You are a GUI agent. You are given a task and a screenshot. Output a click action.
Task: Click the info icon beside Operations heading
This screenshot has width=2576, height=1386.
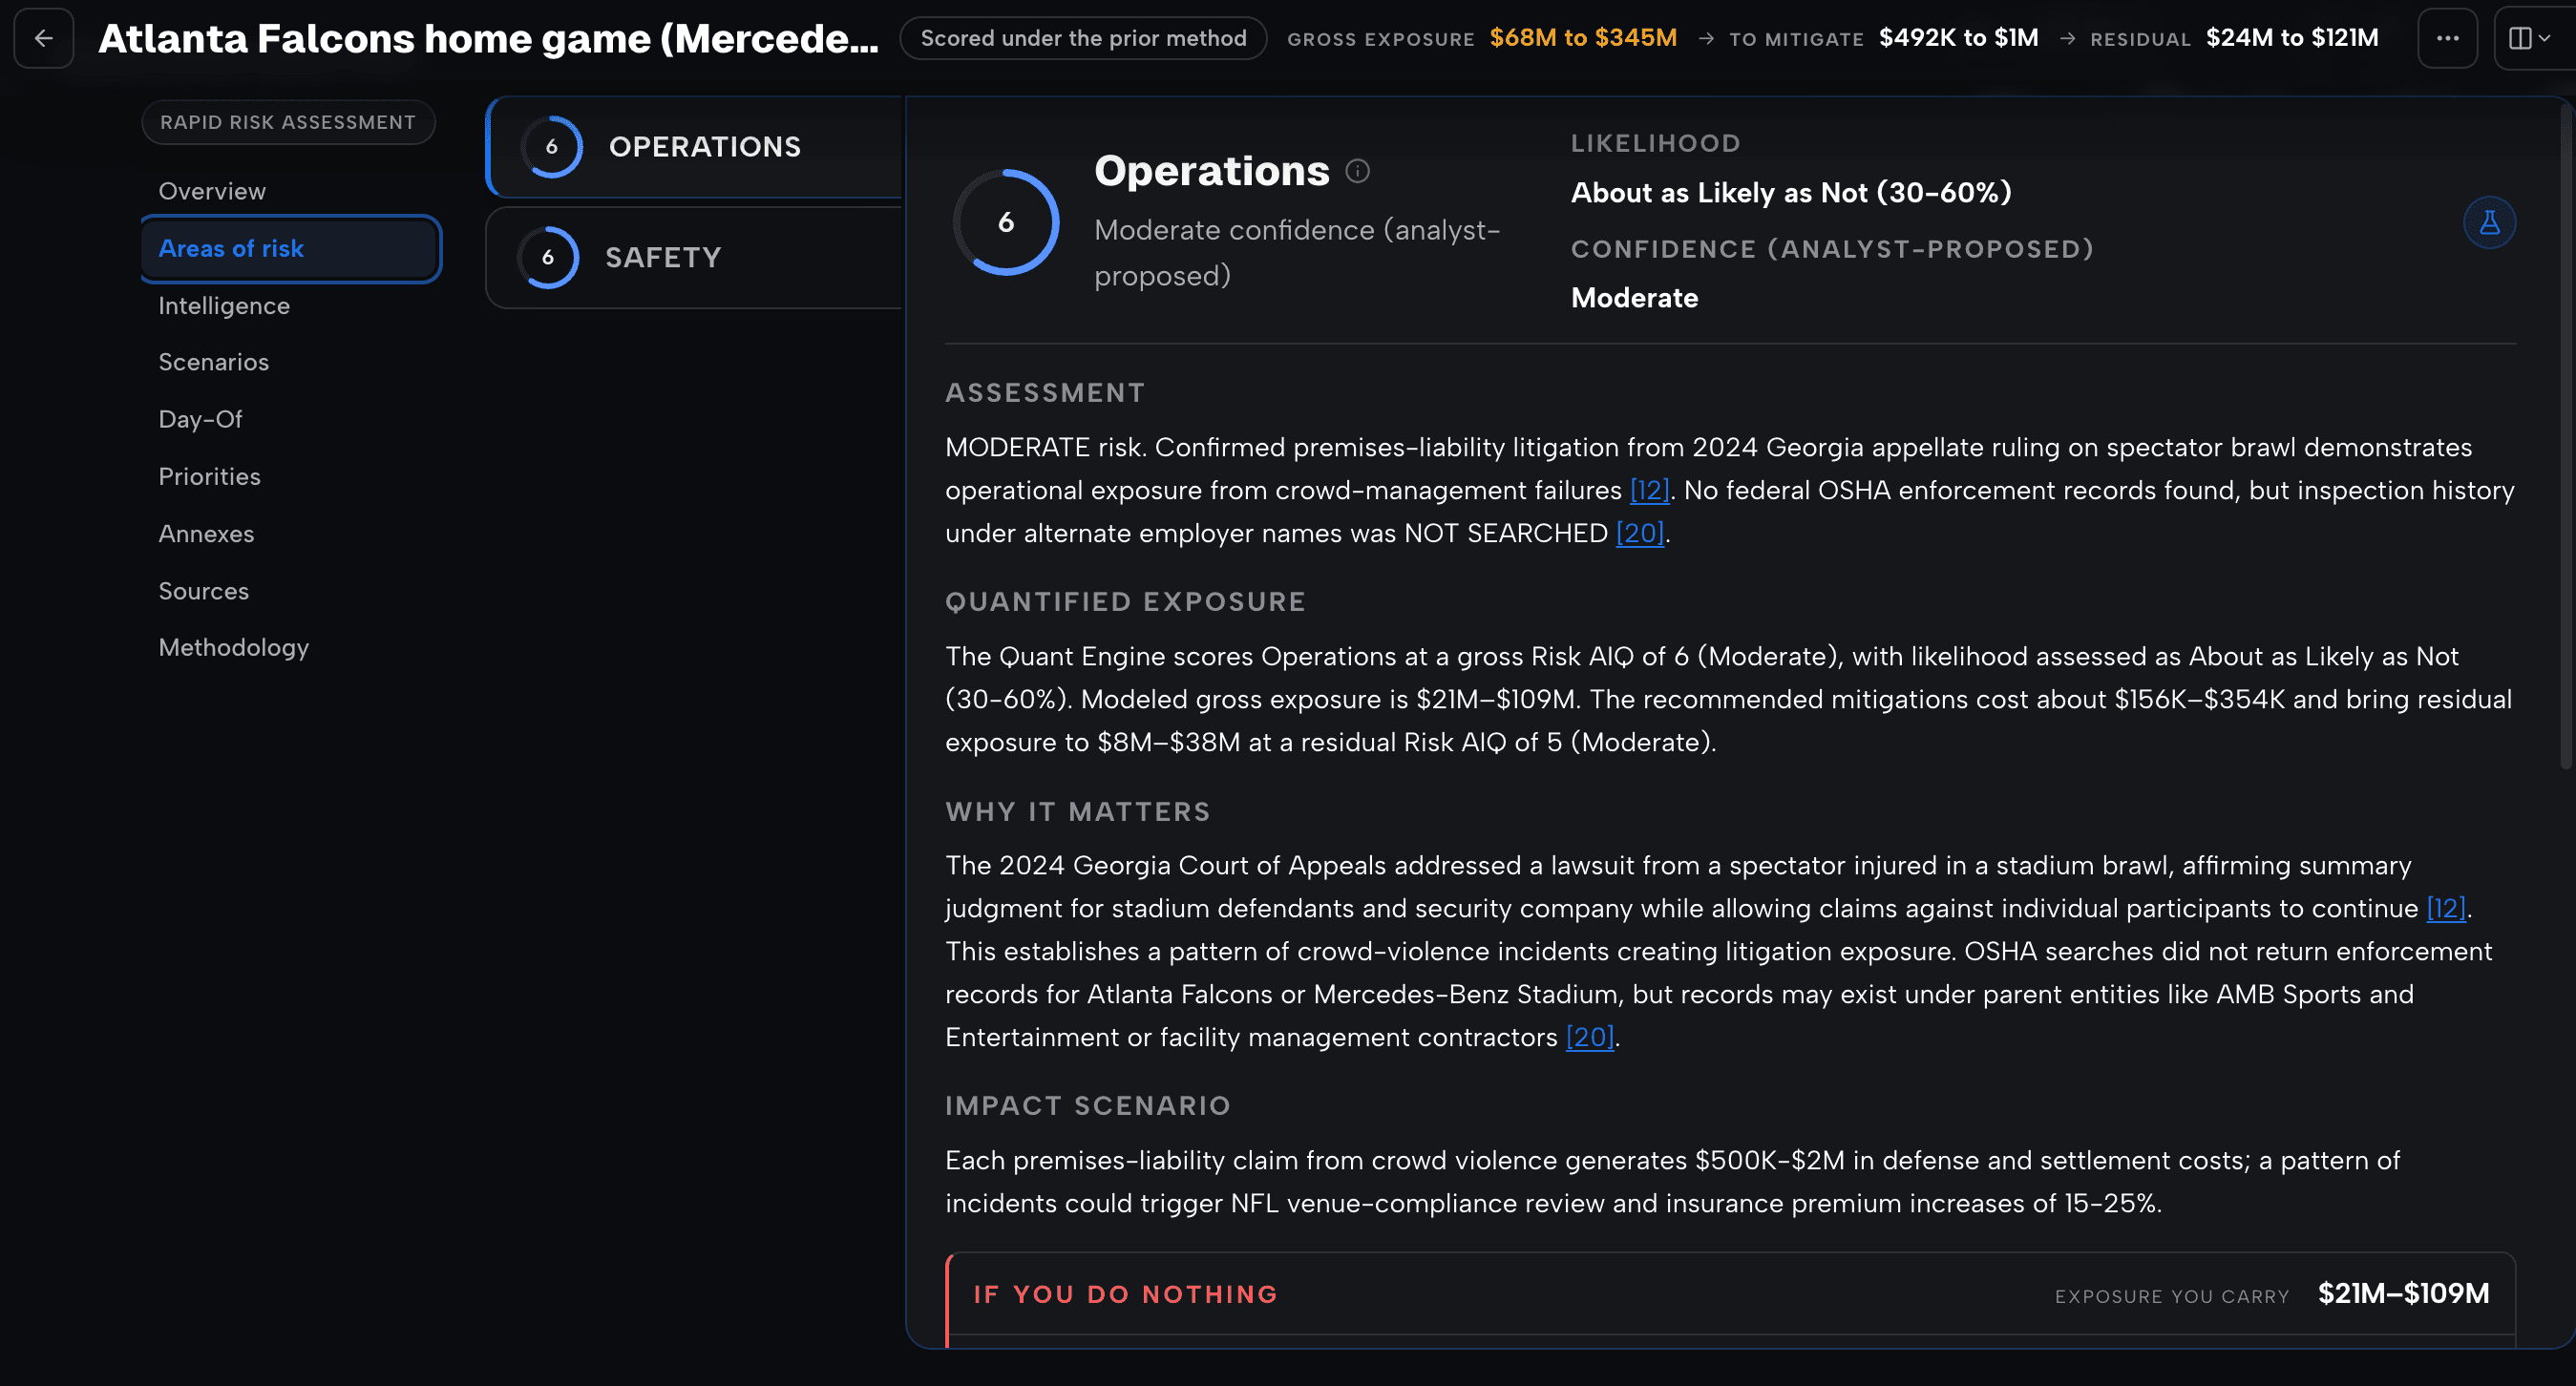[x=1357, y=171]
